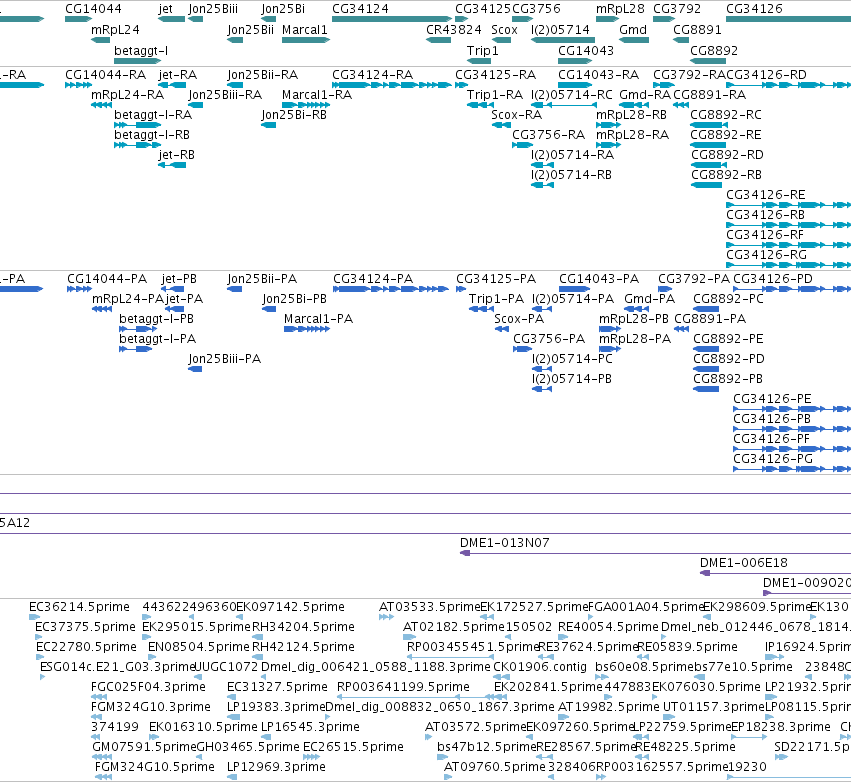851x782 pixels.
Task: Select the Jon25Bi gene label
Action: (283, 9)
